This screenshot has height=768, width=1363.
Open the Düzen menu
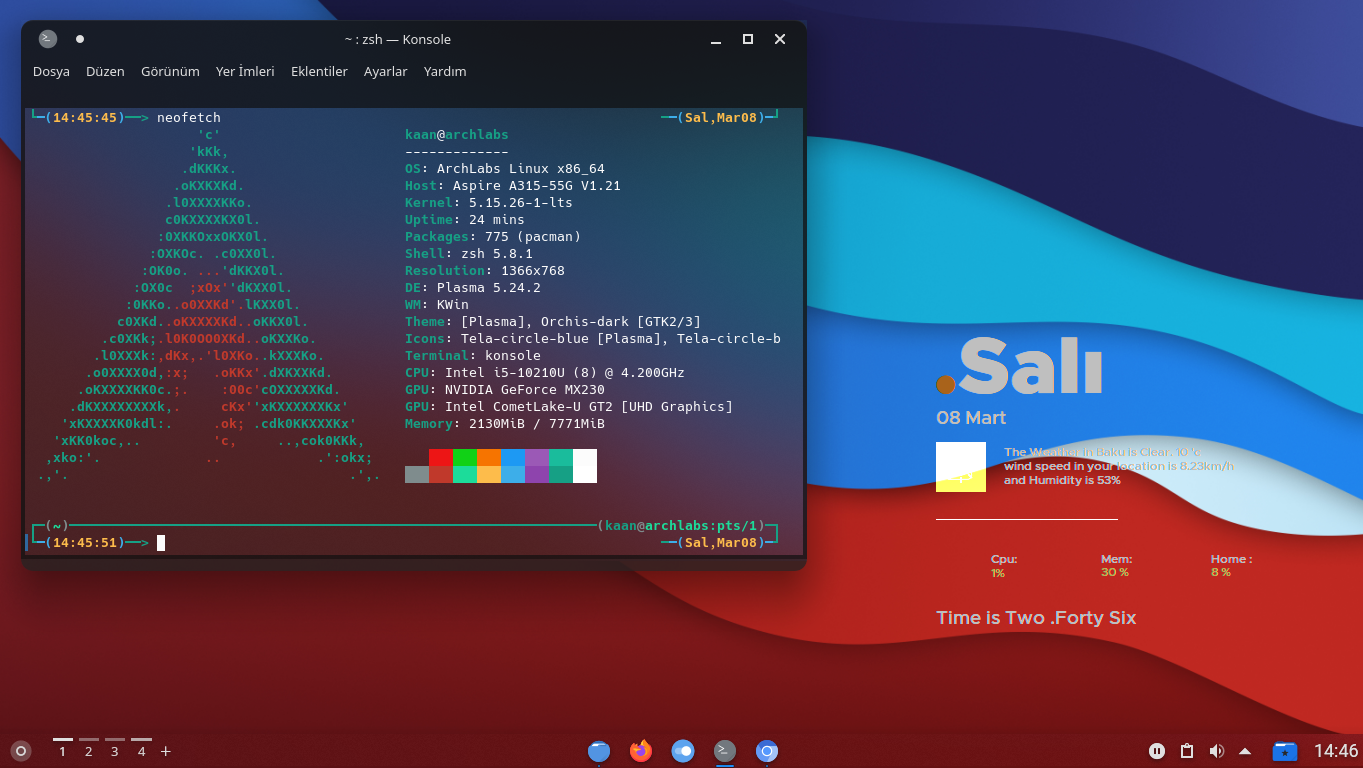105,72
